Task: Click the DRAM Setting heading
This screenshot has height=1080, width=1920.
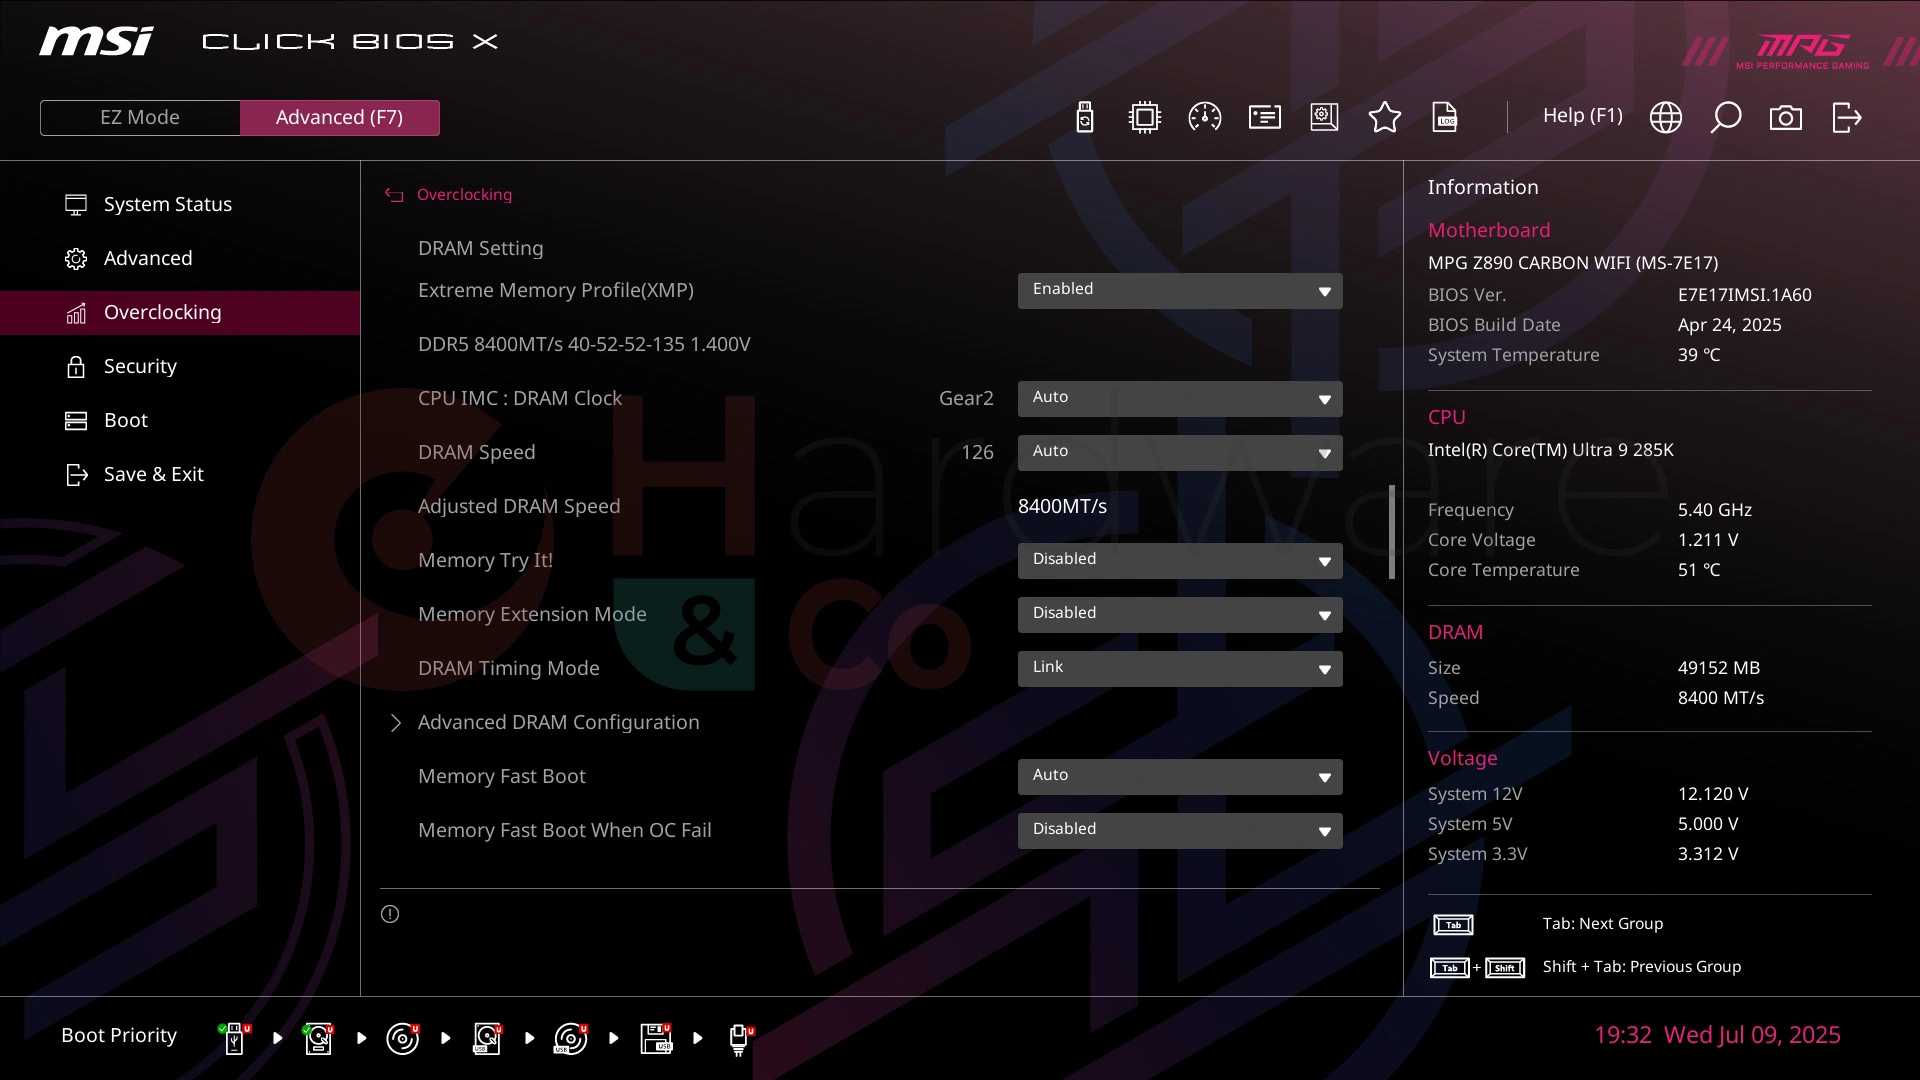Action: (x=481, y=248)
